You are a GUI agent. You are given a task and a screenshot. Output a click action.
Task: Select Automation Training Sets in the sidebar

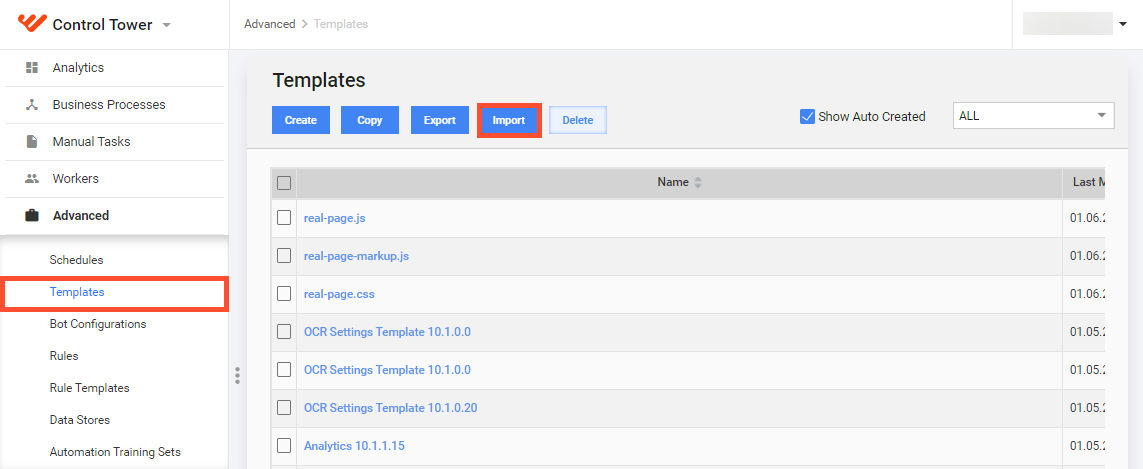coord(115,452)
